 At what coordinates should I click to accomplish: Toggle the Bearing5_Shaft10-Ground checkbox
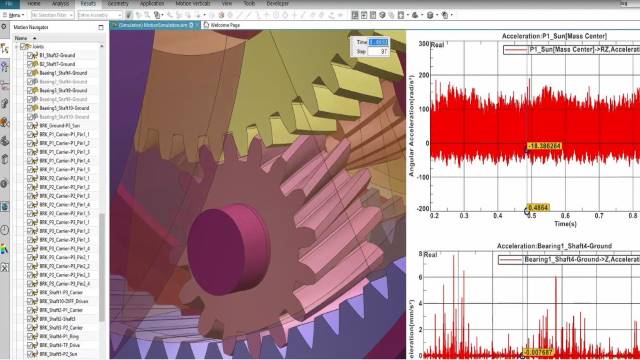point(30,108)
